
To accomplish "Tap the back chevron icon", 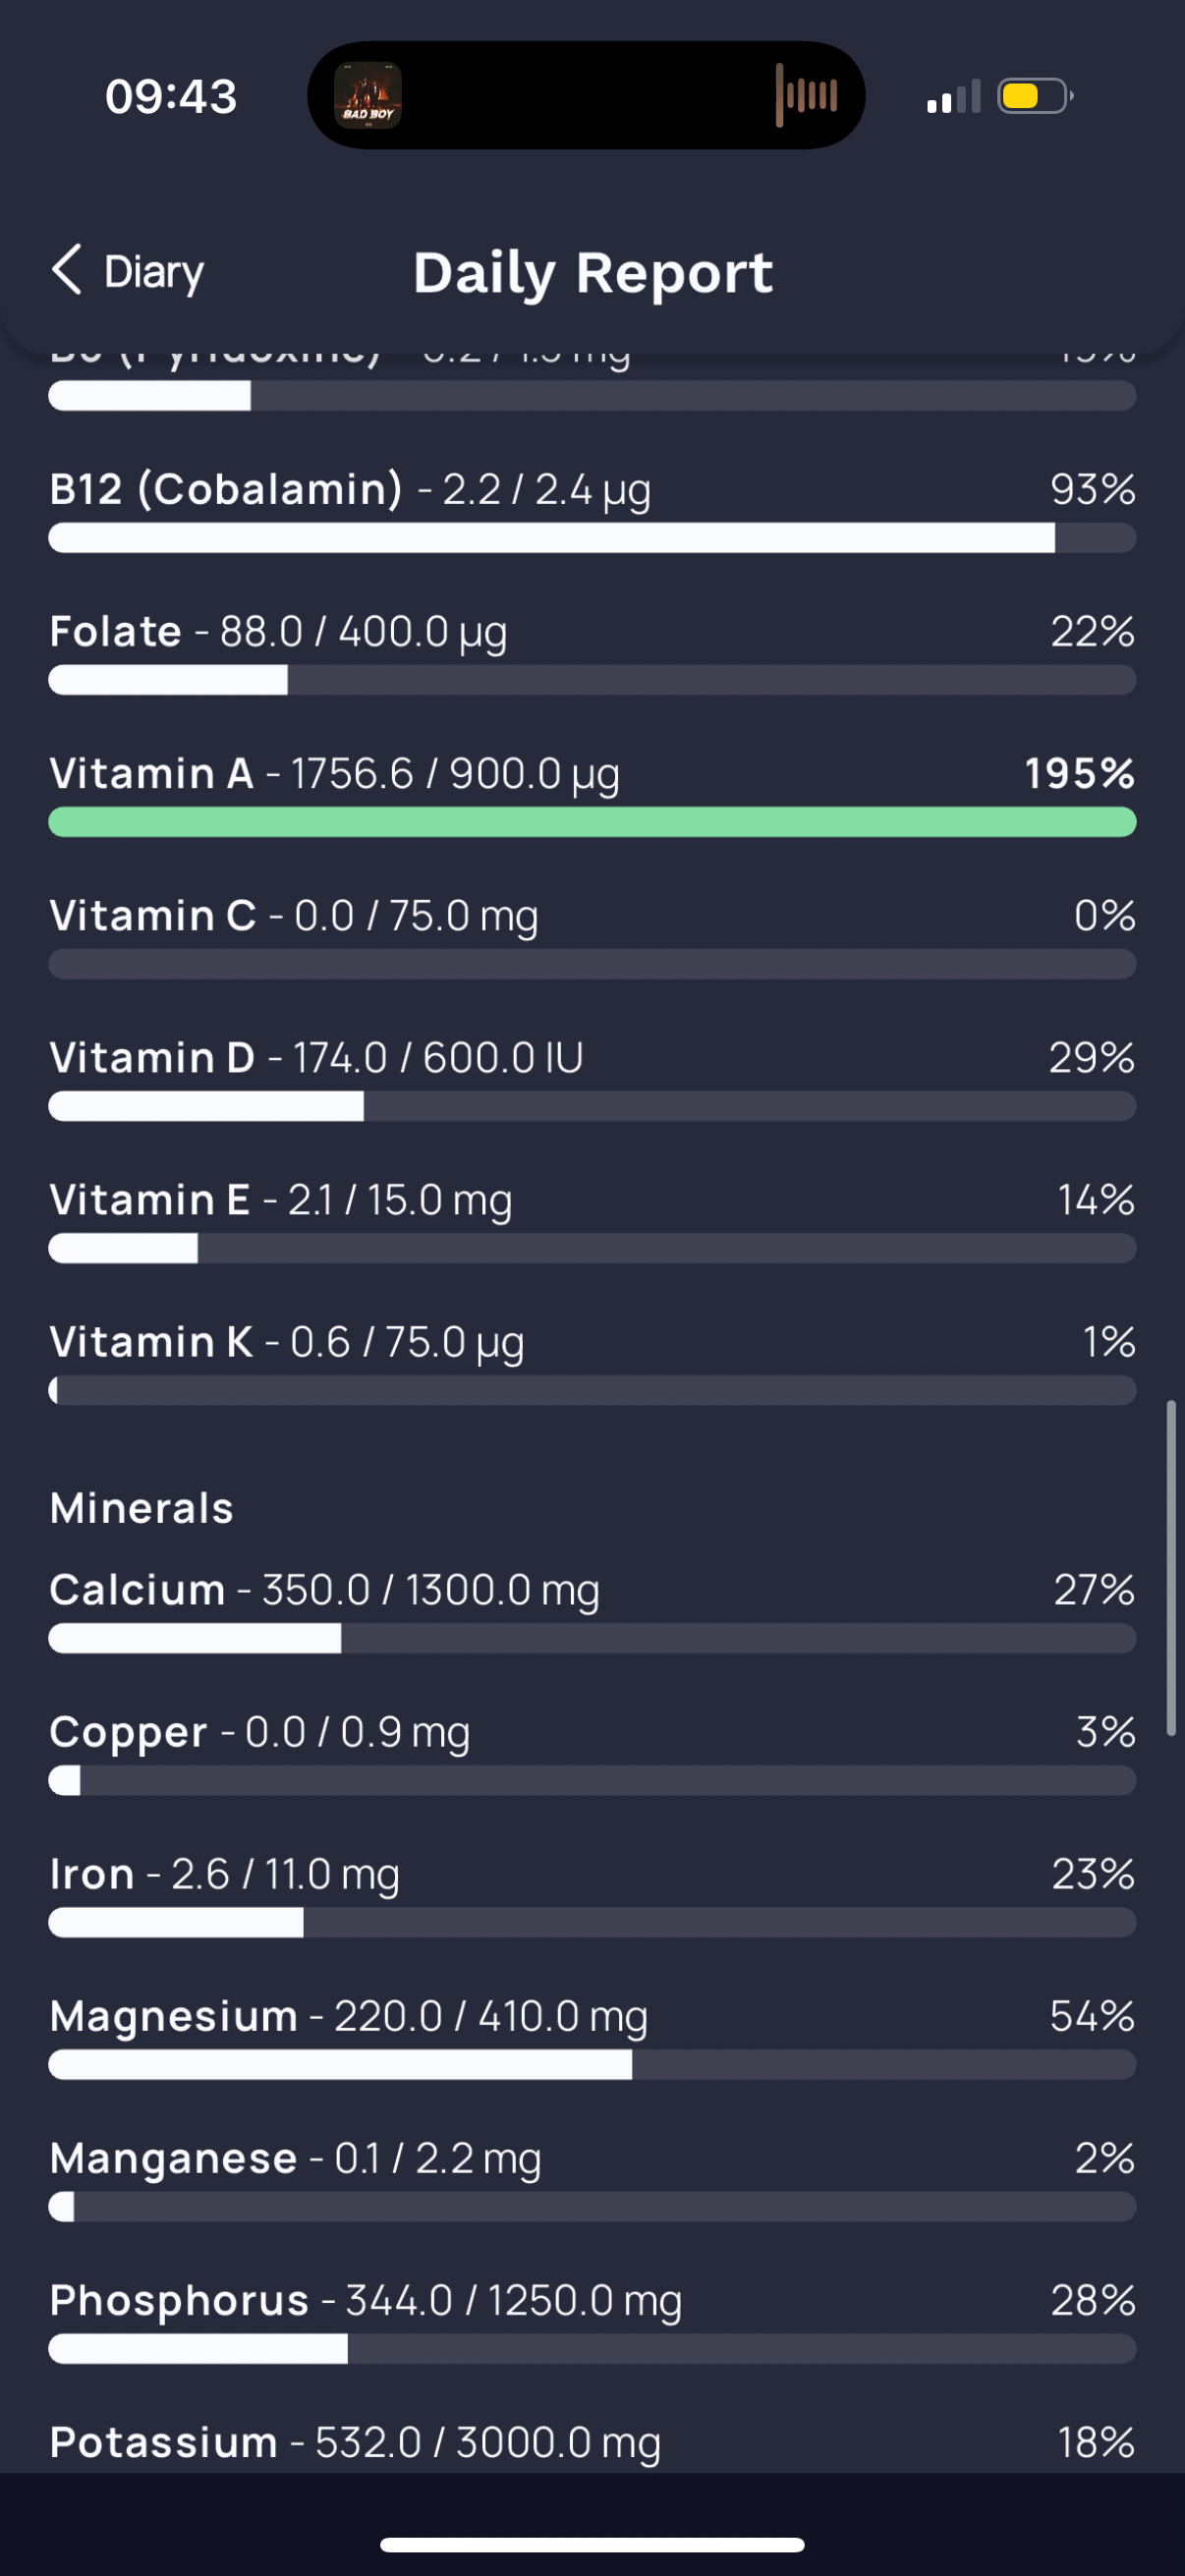I will [67, 270].
